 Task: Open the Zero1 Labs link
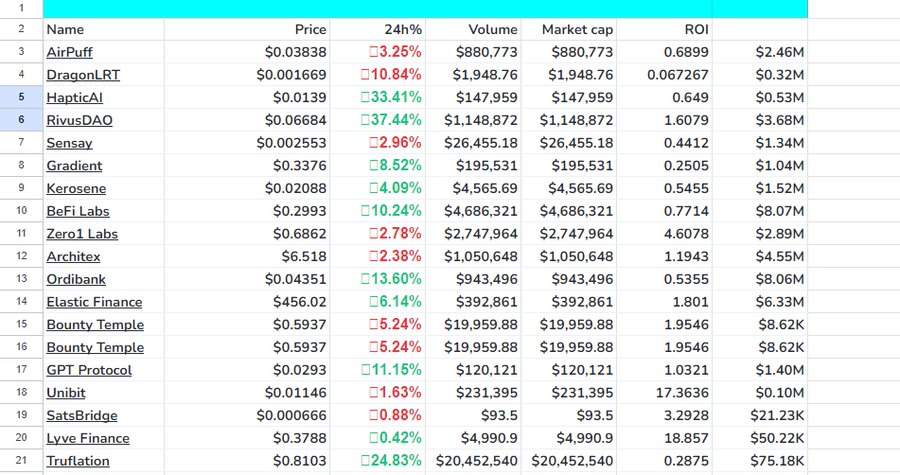pyautogui.click(x=82, y=234)
